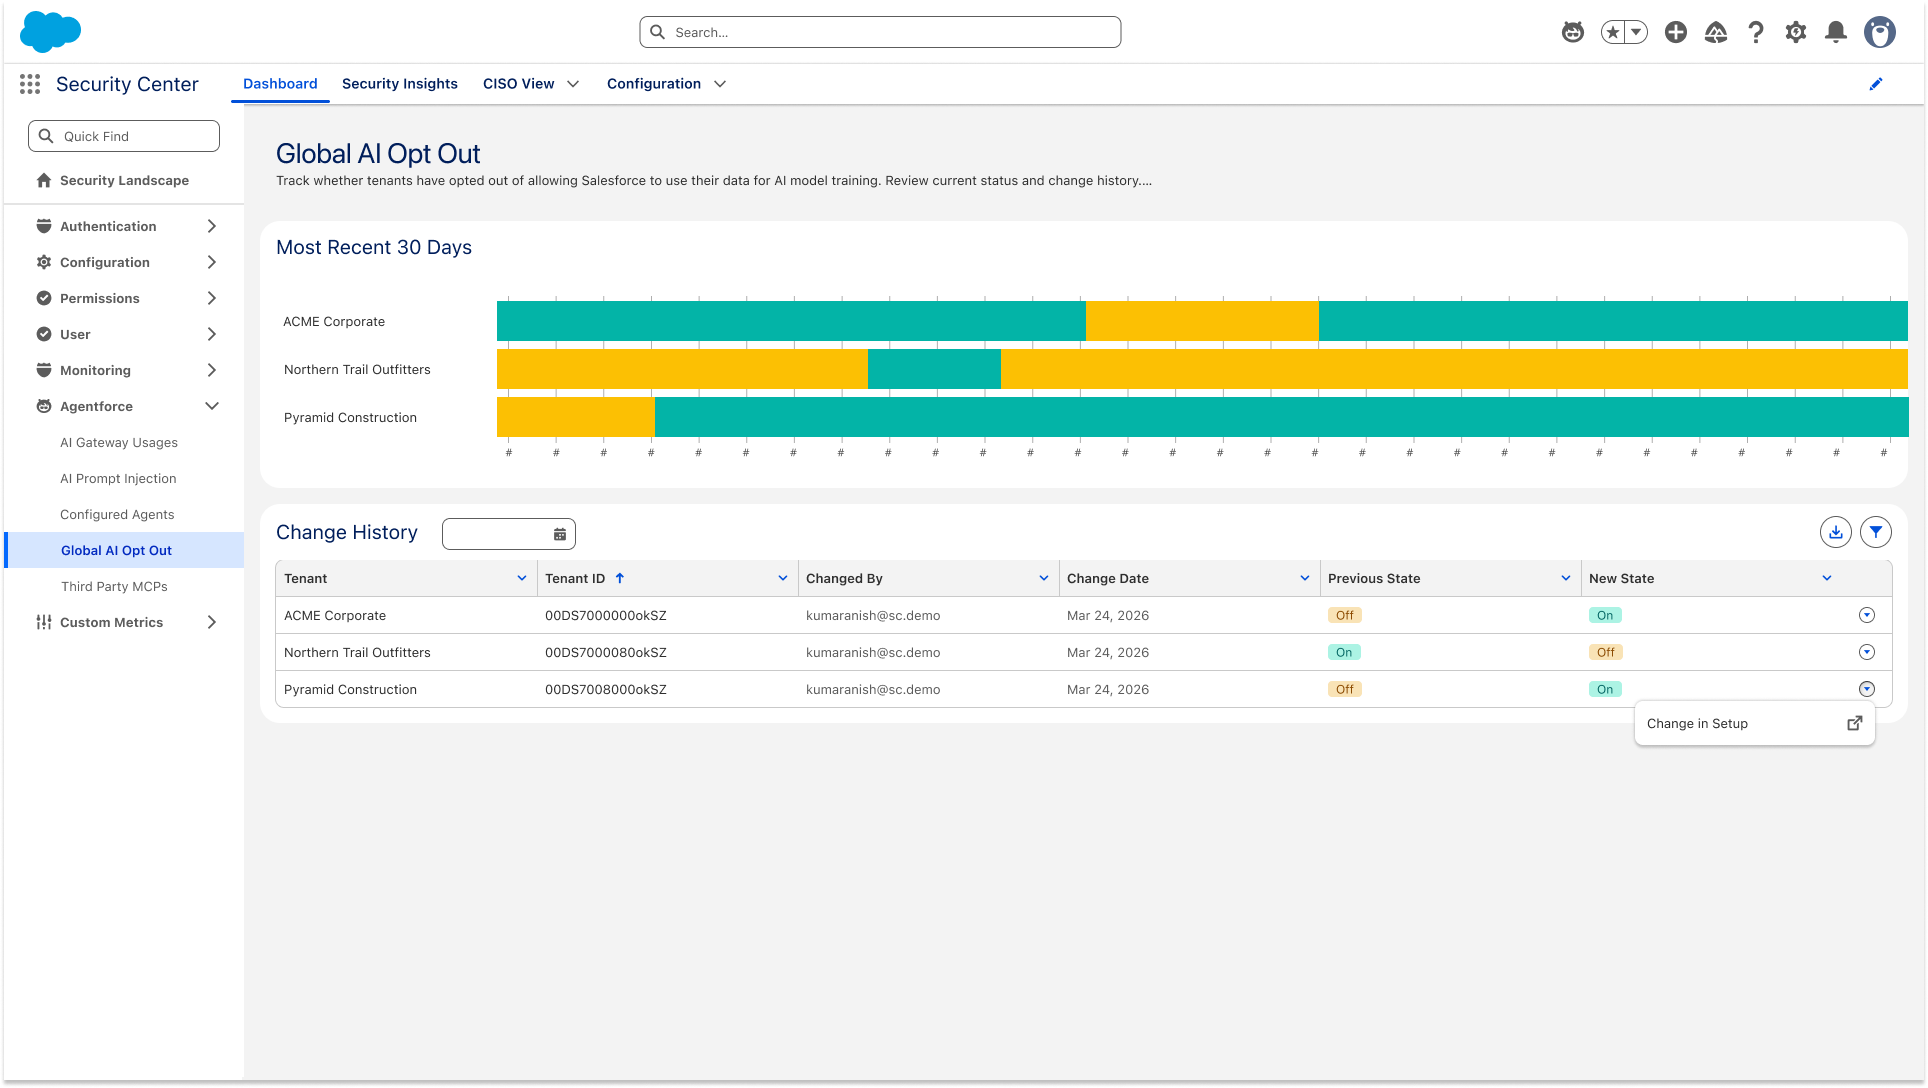Open calendar picker for Change History date
This screenshot has height=1088, width=1928.
coord(560,535)
